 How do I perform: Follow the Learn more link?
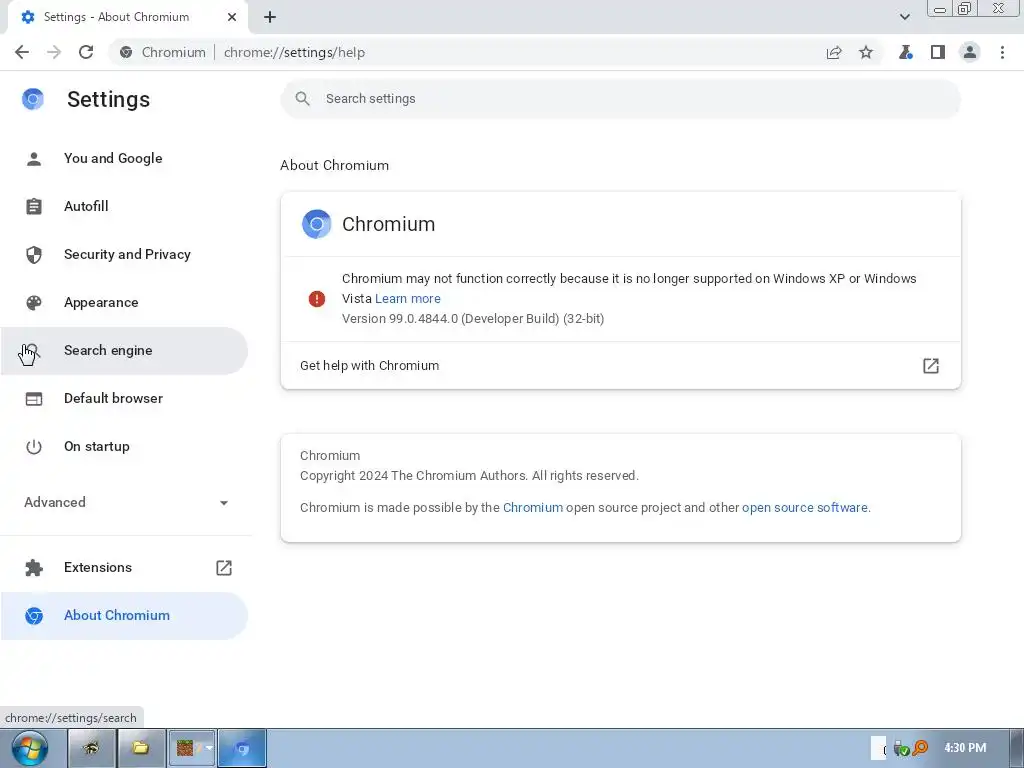(x=408, y=298)
